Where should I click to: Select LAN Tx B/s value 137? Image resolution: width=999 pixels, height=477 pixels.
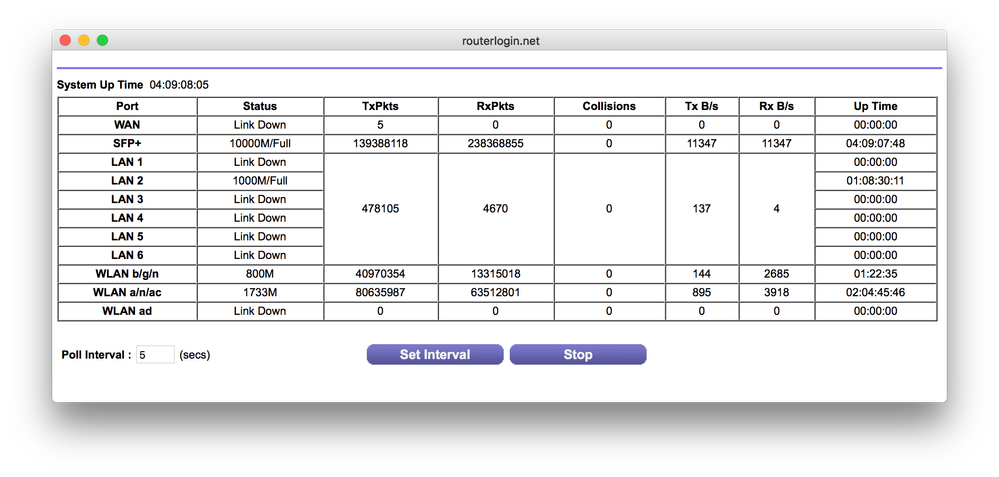tap(701, 209)
